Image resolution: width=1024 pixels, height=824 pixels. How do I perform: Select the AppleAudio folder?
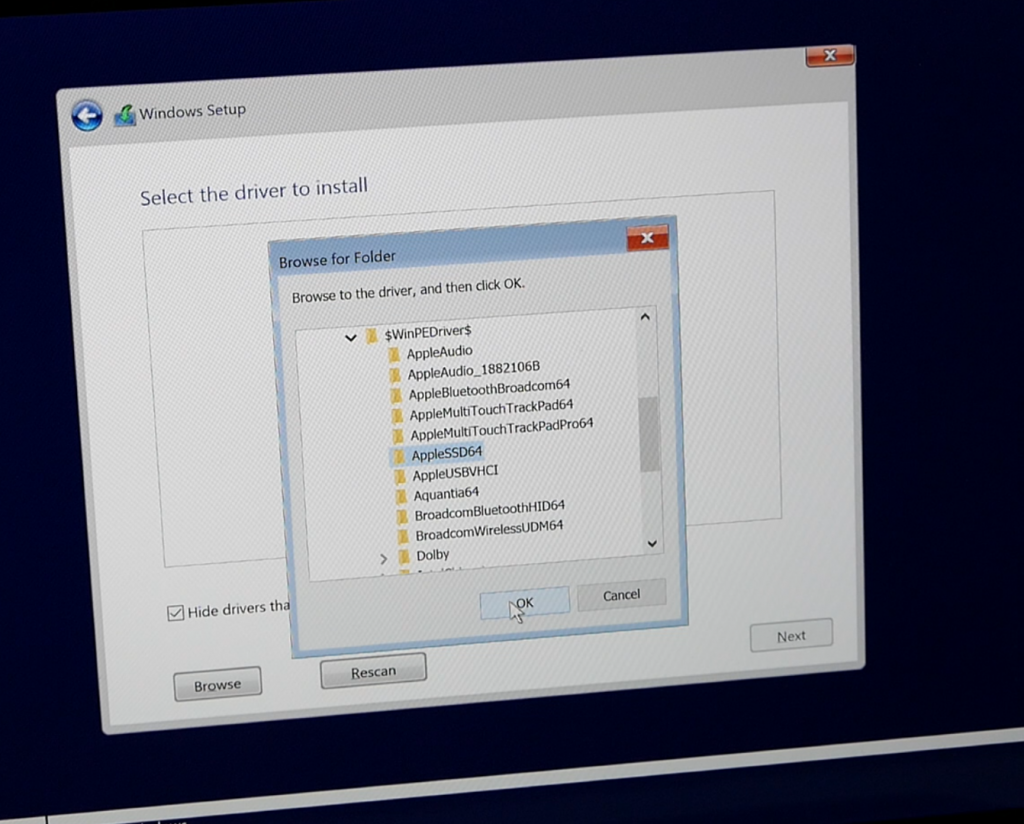[440, 353]
